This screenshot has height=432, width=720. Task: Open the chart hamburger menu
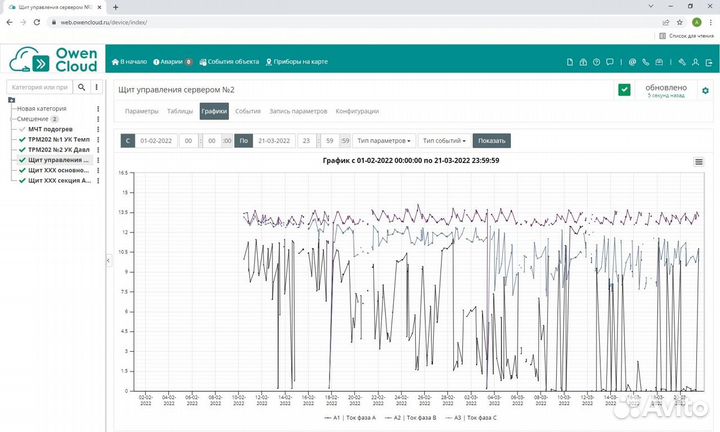[699, 161]
